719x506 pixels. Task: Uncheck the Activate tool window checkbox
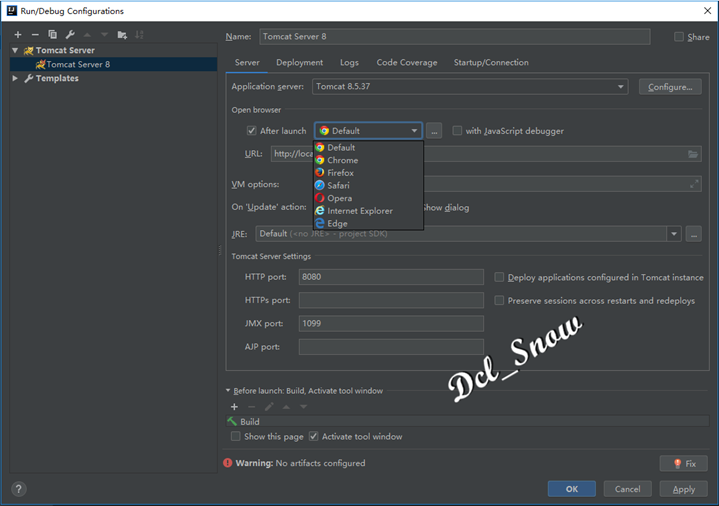pos(314,436)
